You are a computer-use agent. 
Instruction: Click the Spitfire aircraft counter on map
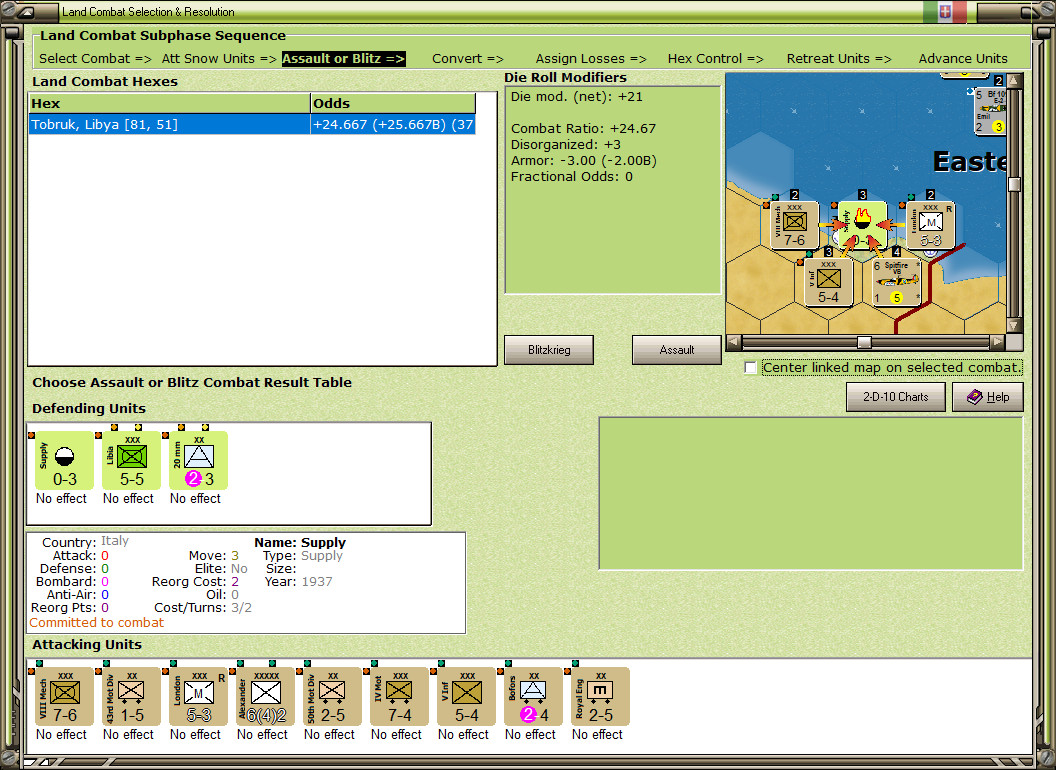tap(896, 282)
